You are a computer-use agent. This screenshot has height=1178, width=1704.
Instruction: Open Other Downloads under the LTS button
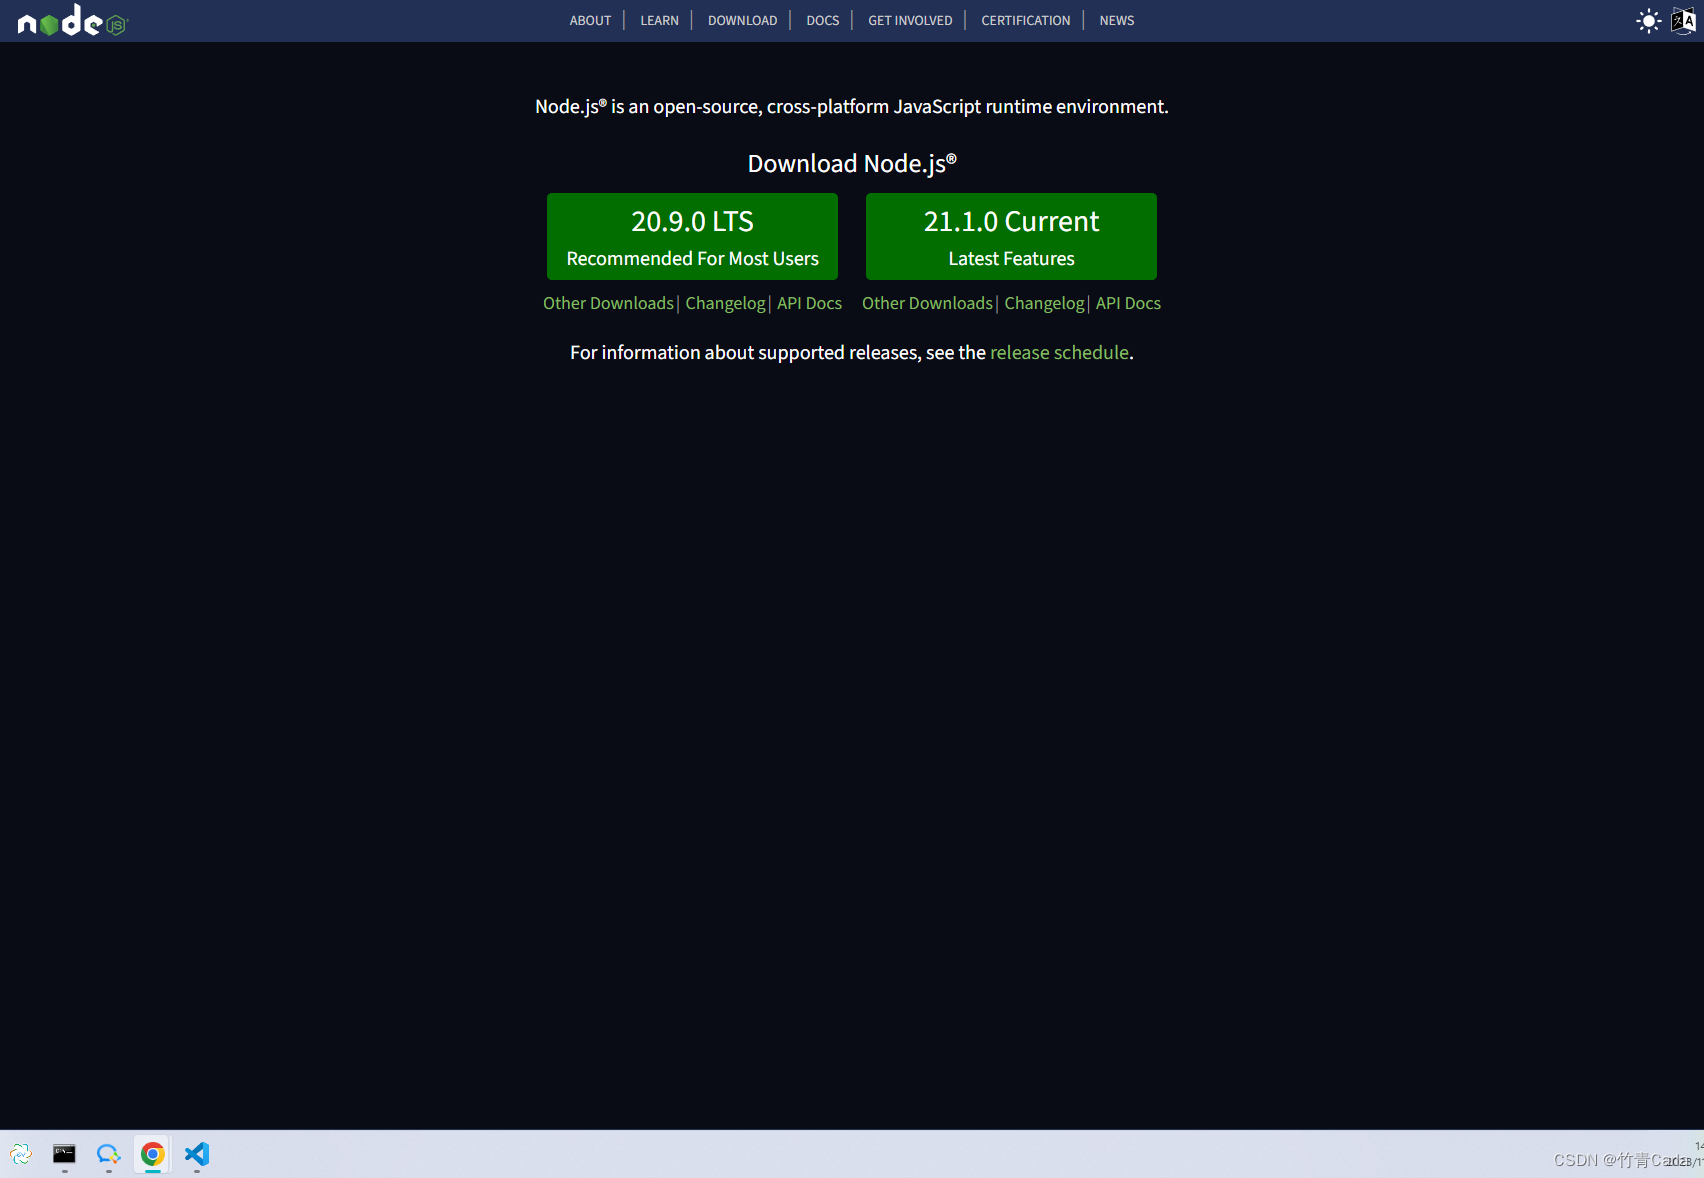pos(608,303)
